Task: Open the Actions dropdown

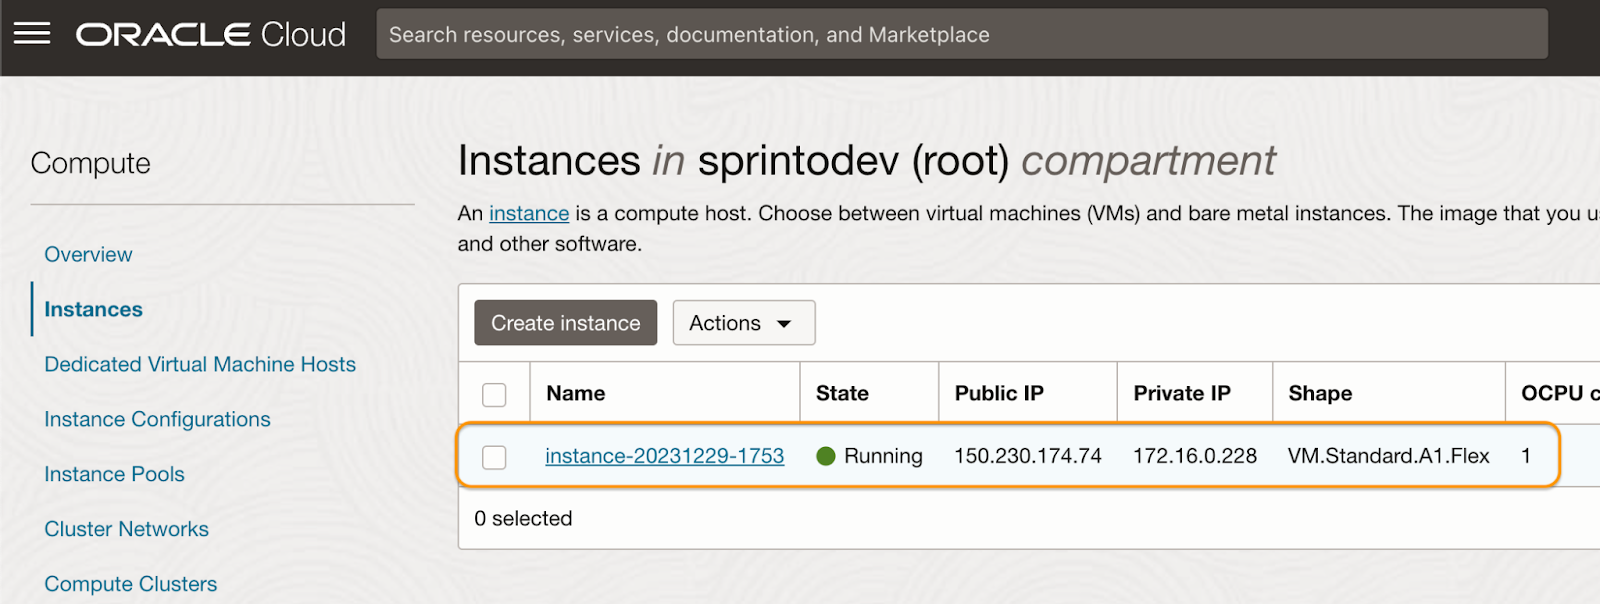Action: (x=744, y=323)
